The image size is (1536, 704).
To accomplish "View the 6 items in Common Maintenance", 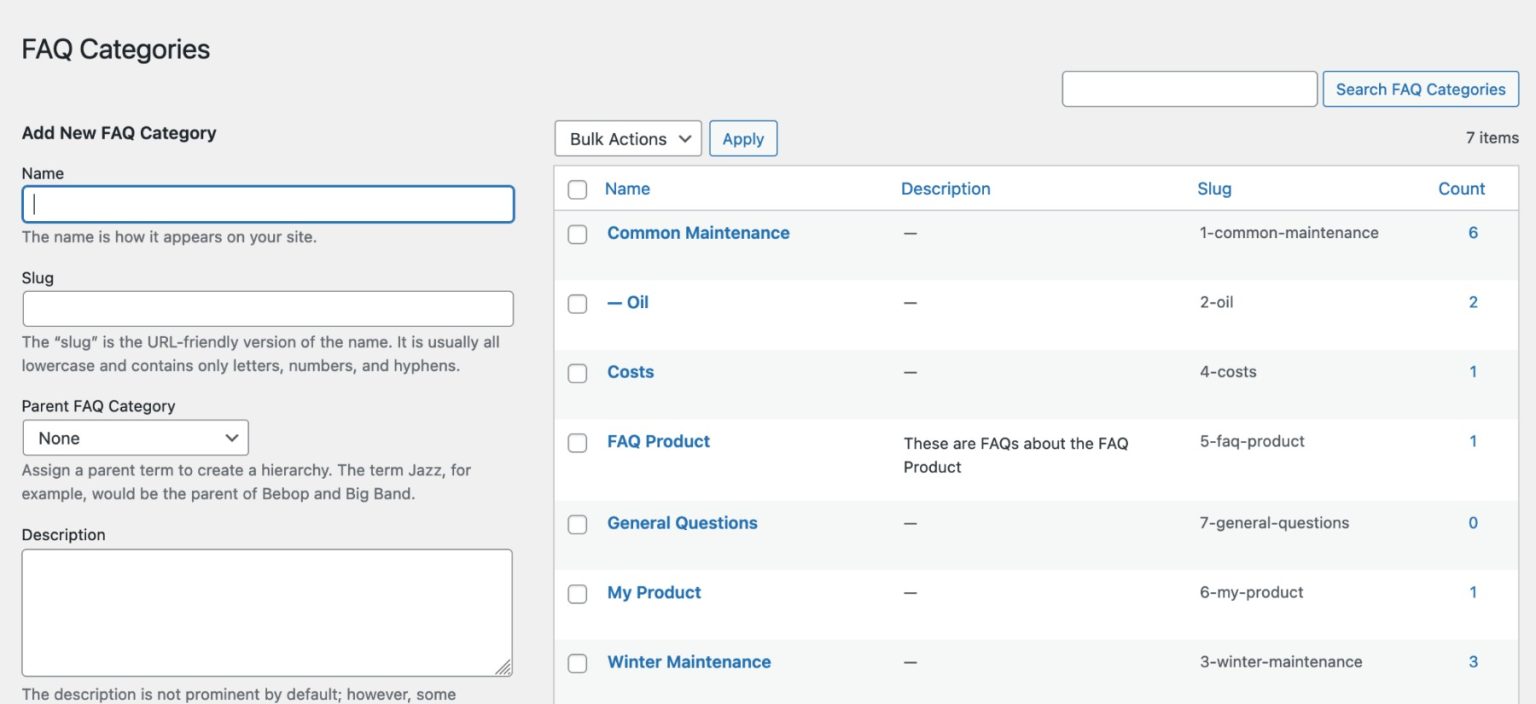I will click(1472, 232).
